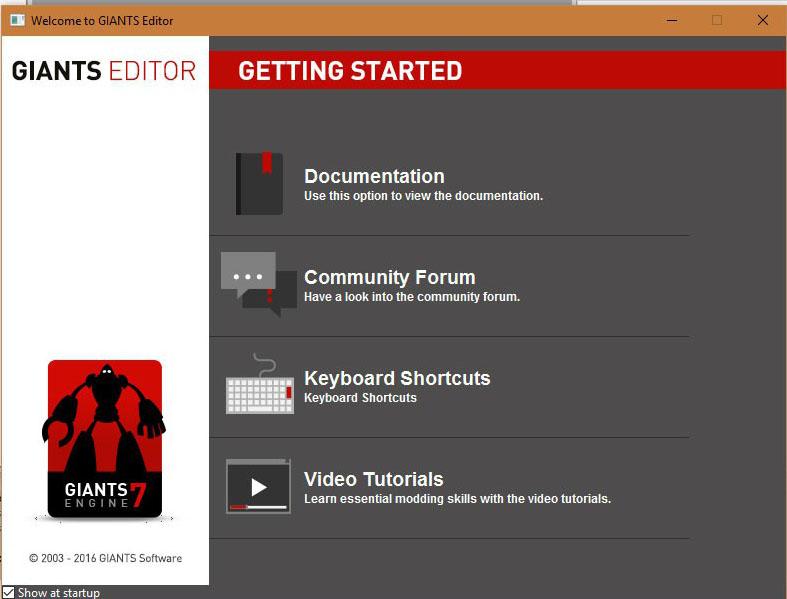Click 'Learn essential modding skills' description text

(457, 498)
